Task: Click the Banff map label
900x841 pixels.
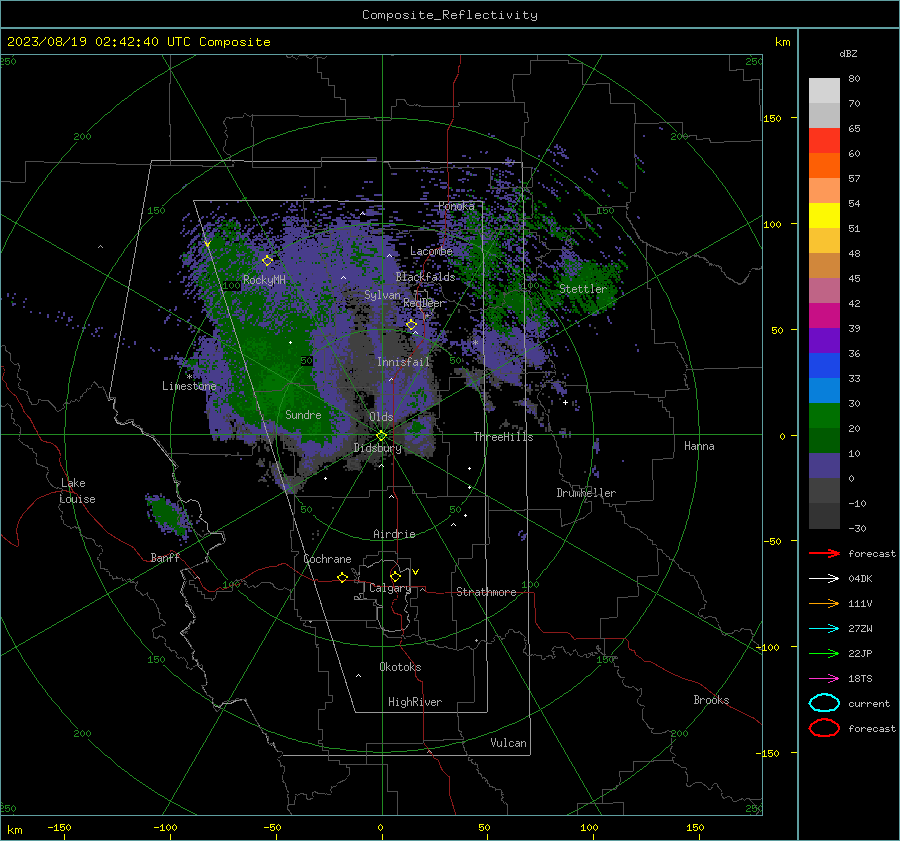Action: point(165,557)
